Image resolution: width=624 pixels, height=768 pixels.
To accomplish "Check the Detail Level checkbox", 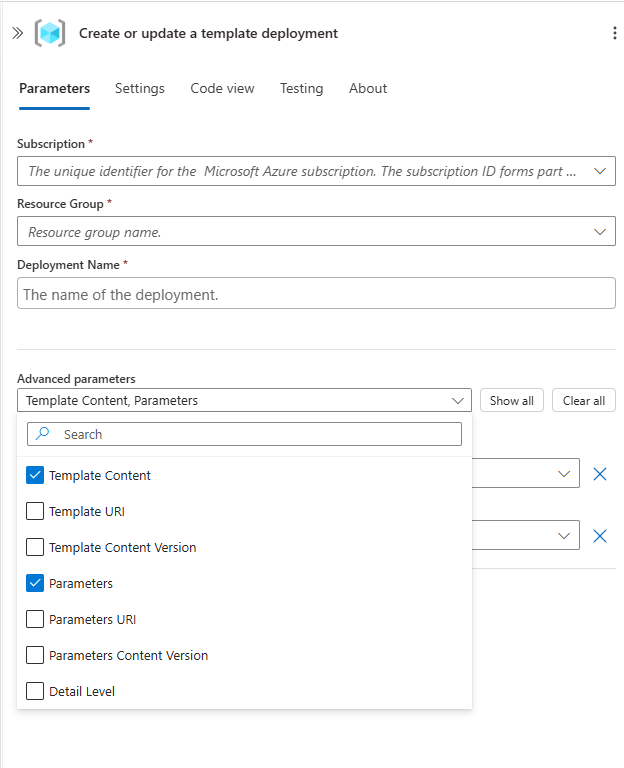I will click(35, 691).
